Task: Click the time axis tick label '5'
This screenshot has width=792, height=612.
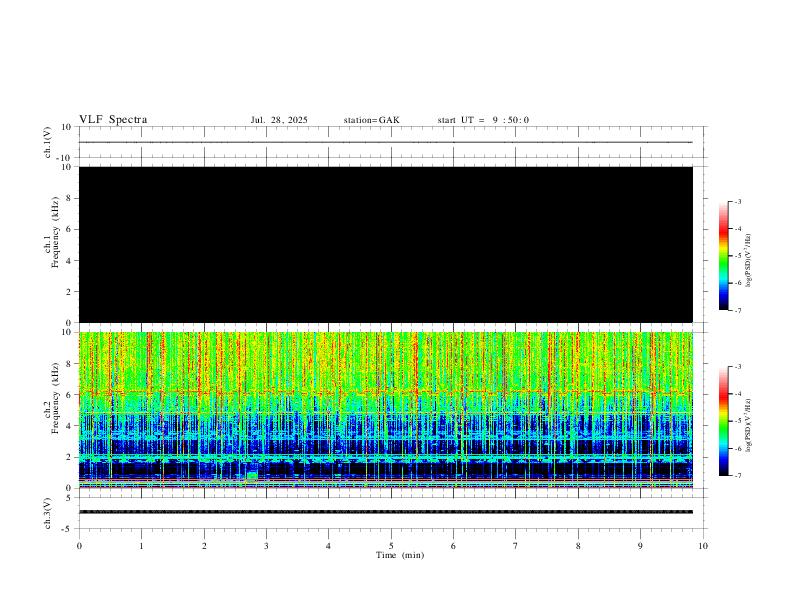Action: coord(391,546)
